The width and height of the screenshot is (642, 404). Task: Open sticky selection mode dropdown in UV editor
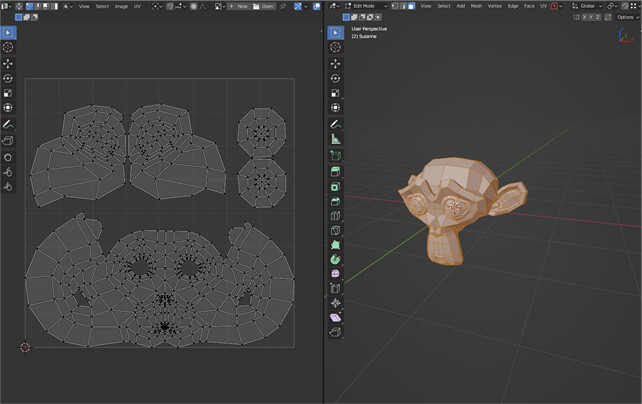68,7
